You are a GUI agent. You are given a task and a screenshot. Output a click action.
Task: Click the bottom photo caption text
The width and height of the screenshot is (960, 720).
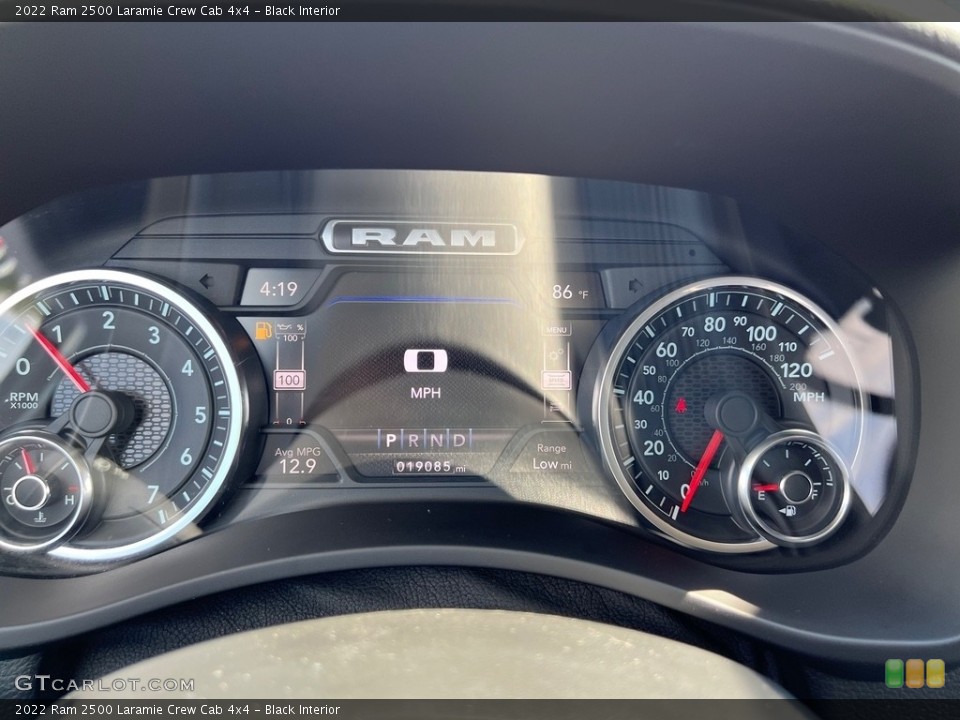(178, 710)
